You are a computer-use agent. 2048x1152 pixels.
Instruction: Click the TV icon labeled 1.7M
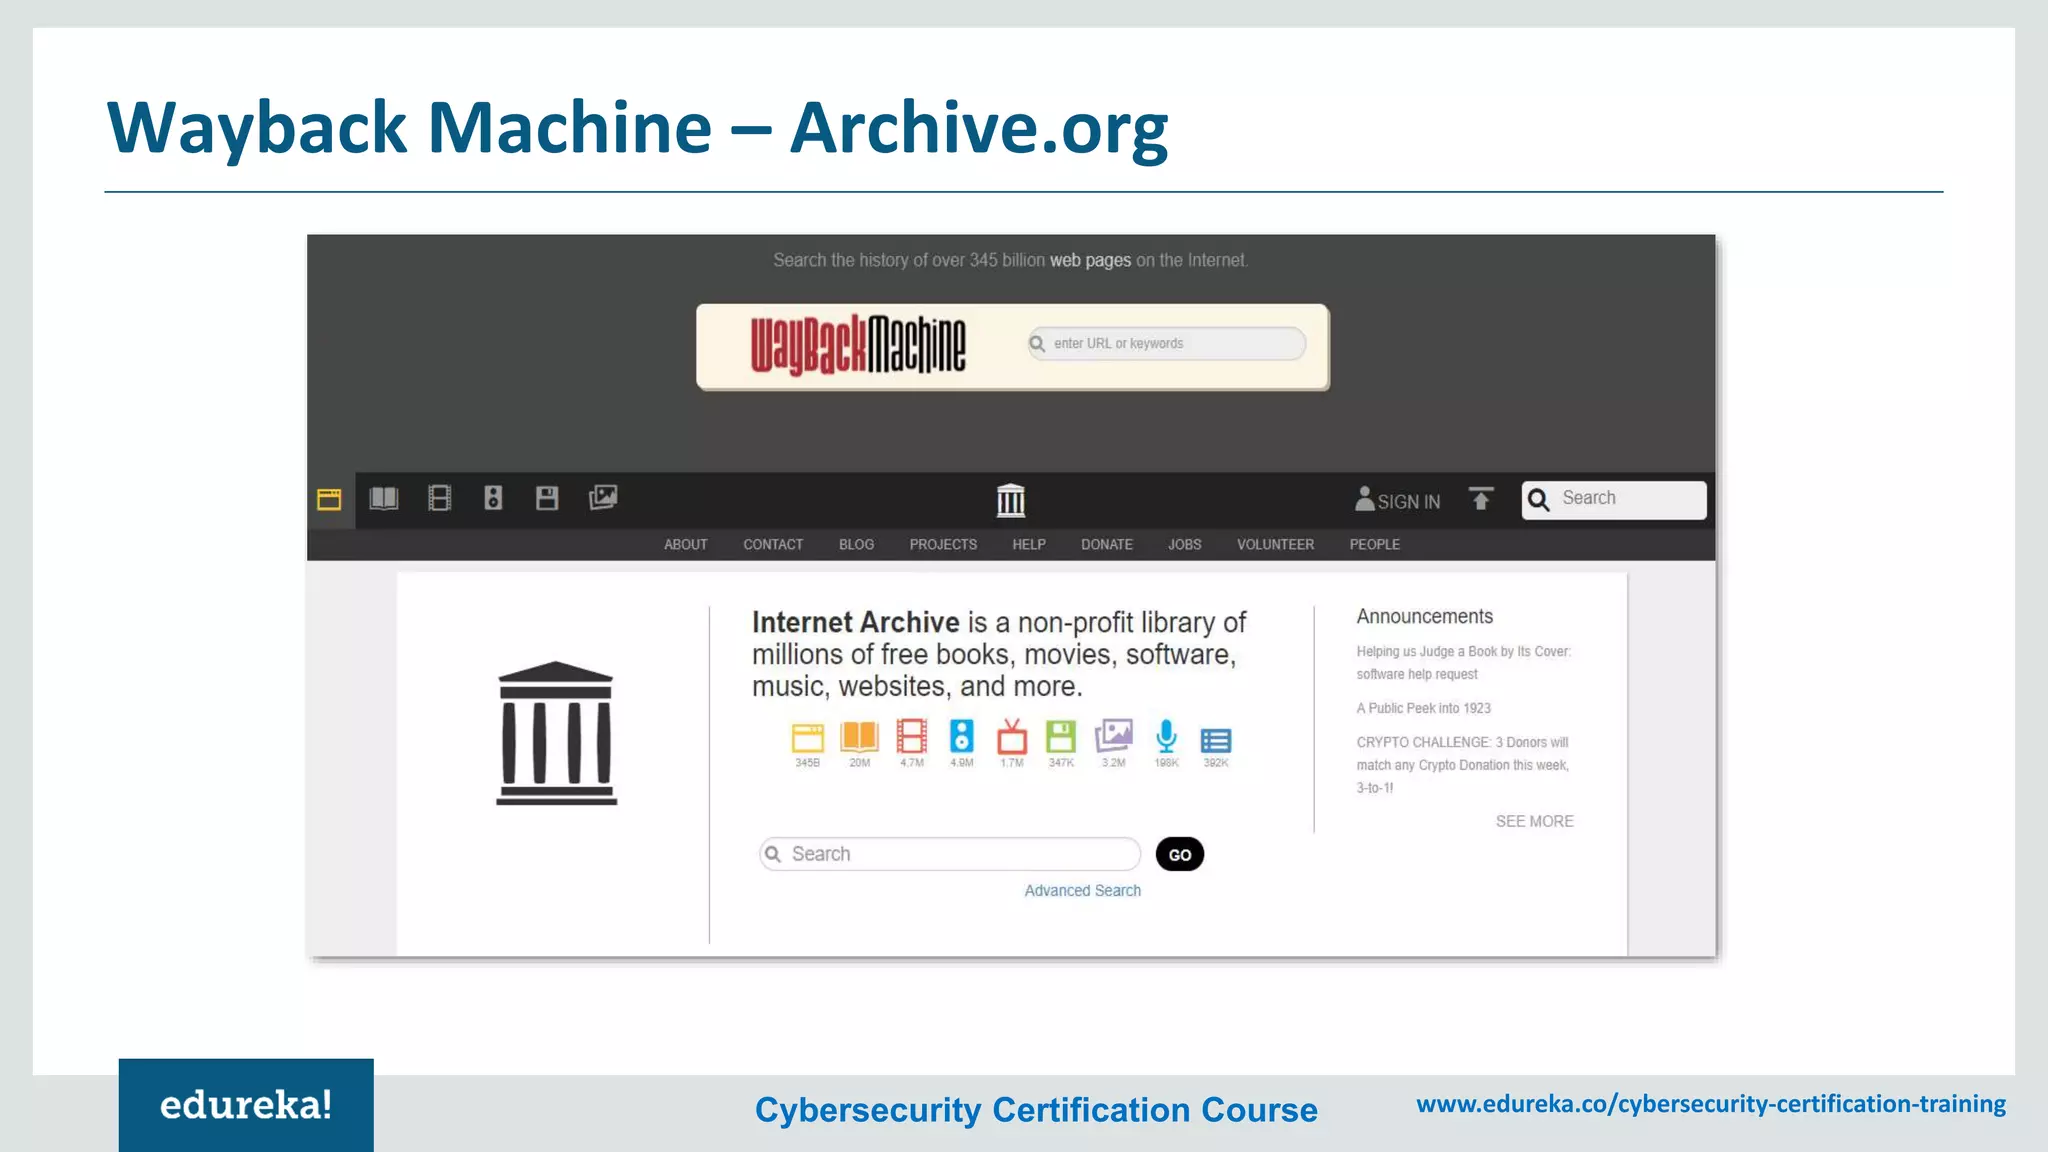(1012, 737)
